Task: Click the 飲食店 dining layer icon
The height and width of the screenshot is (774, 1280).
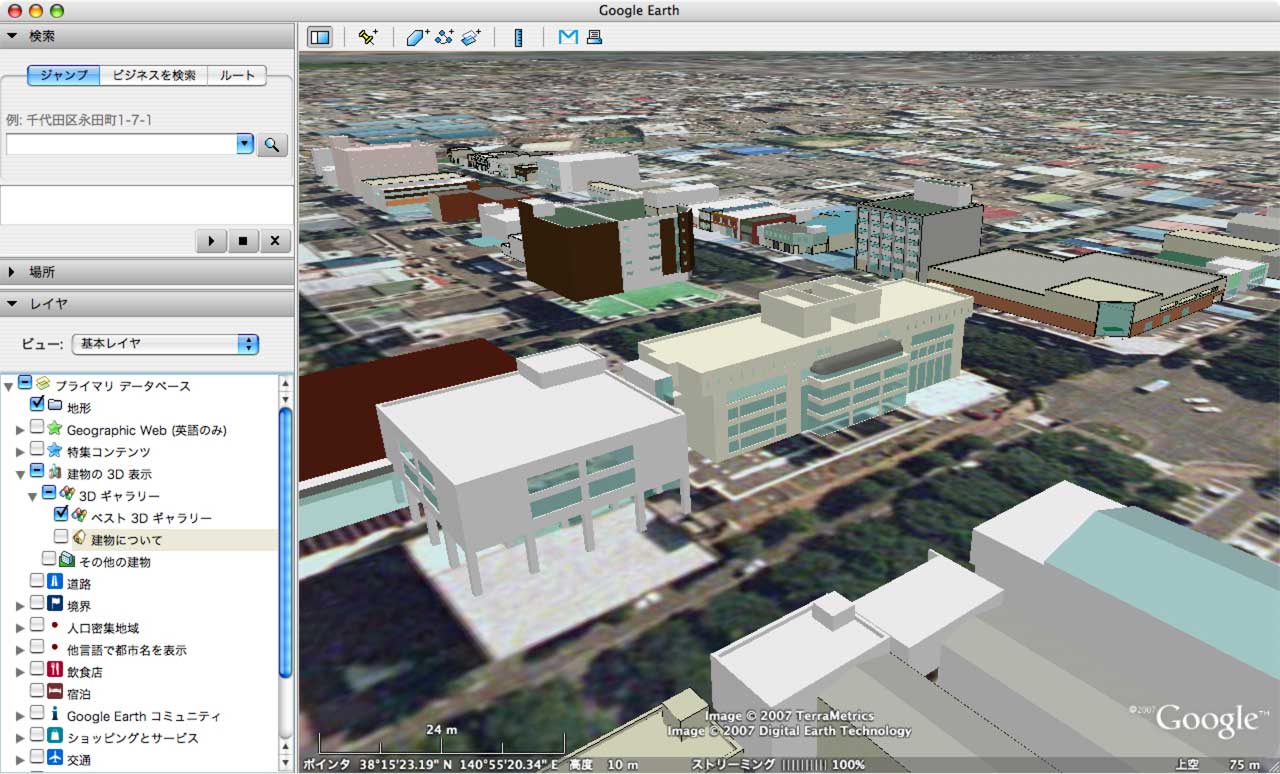Action: 54,670
